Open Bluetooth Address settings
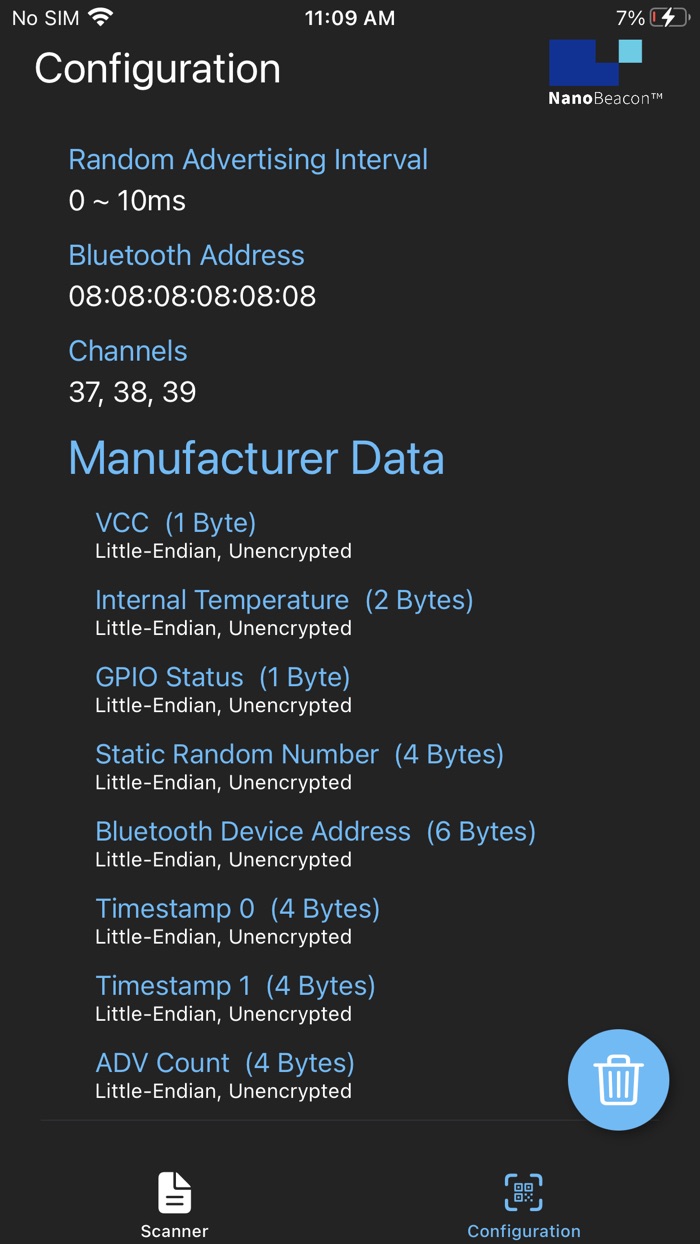 (186, 256)
